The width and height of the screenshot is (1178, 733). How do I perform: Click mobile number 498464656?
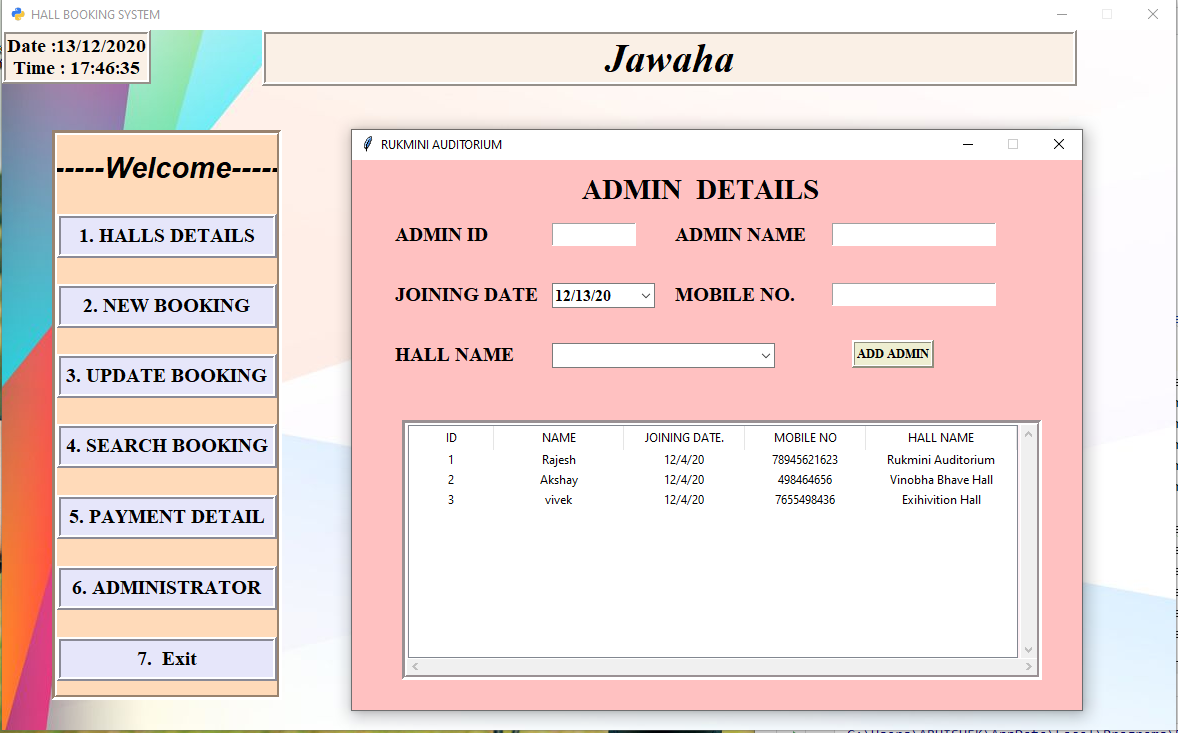805,480
